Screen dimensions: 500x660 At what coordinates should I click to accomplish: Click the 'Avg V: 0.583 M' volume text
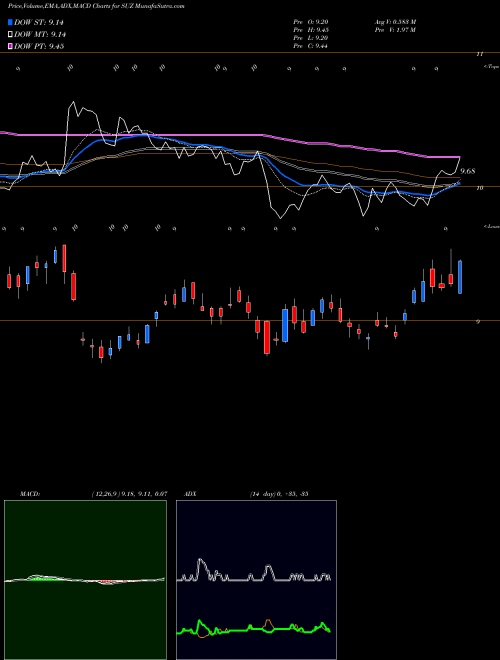coord(395,22)
